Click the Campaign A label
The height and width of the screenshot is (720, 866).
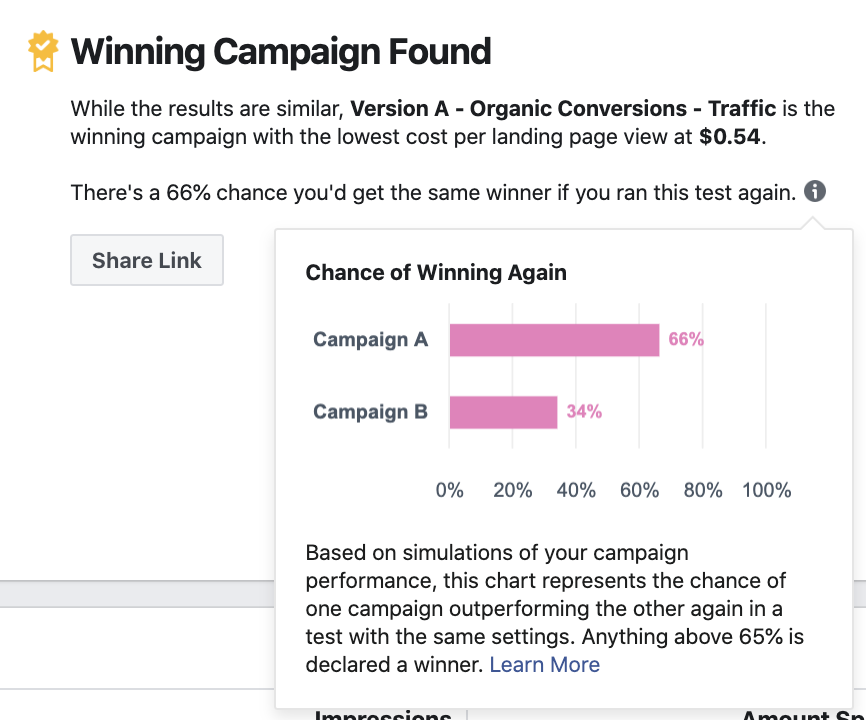[371, 339]
